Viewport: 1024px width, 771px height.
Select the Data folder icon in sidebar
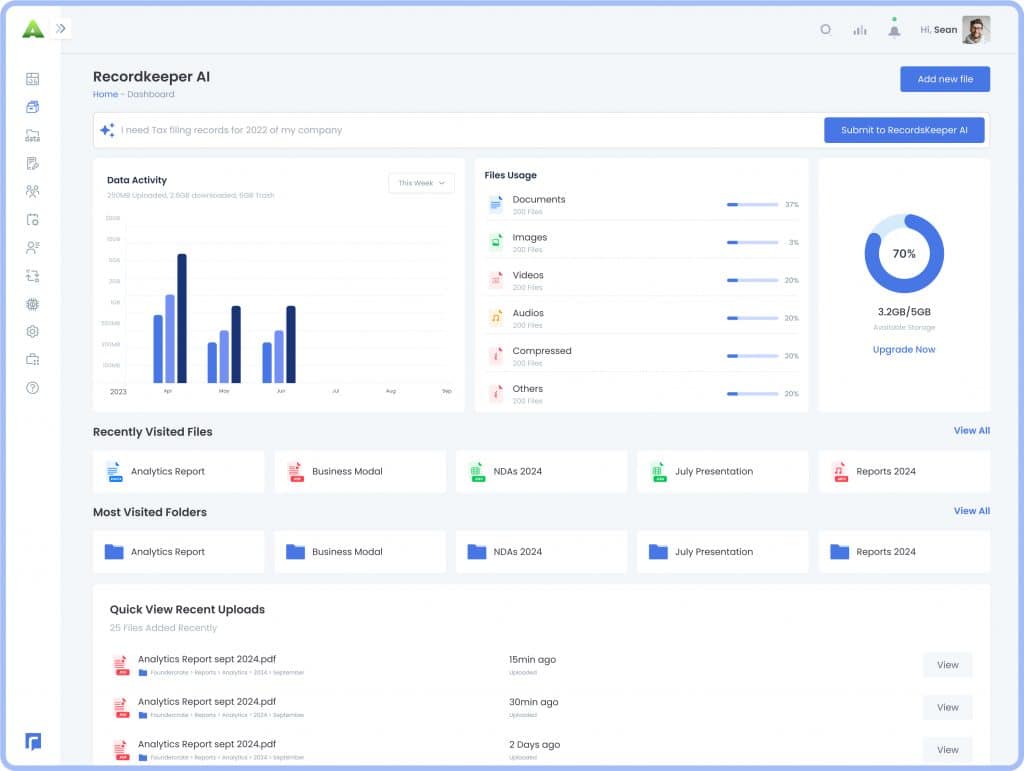pos(31,136)
